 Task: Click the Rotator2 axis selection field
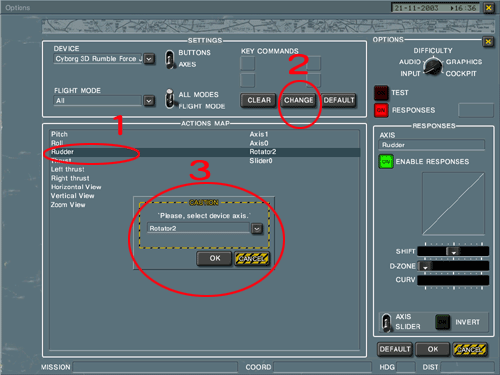(198, 228)
